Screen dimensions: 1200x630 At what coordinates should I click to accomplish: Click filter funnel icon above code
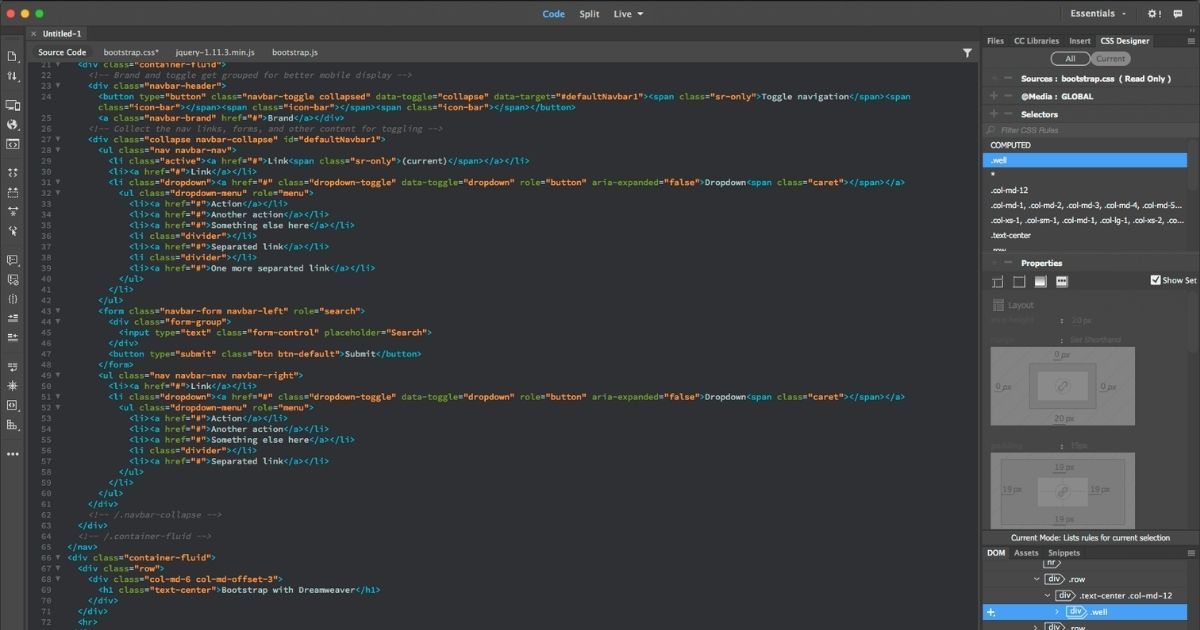[x=967, y=52]
